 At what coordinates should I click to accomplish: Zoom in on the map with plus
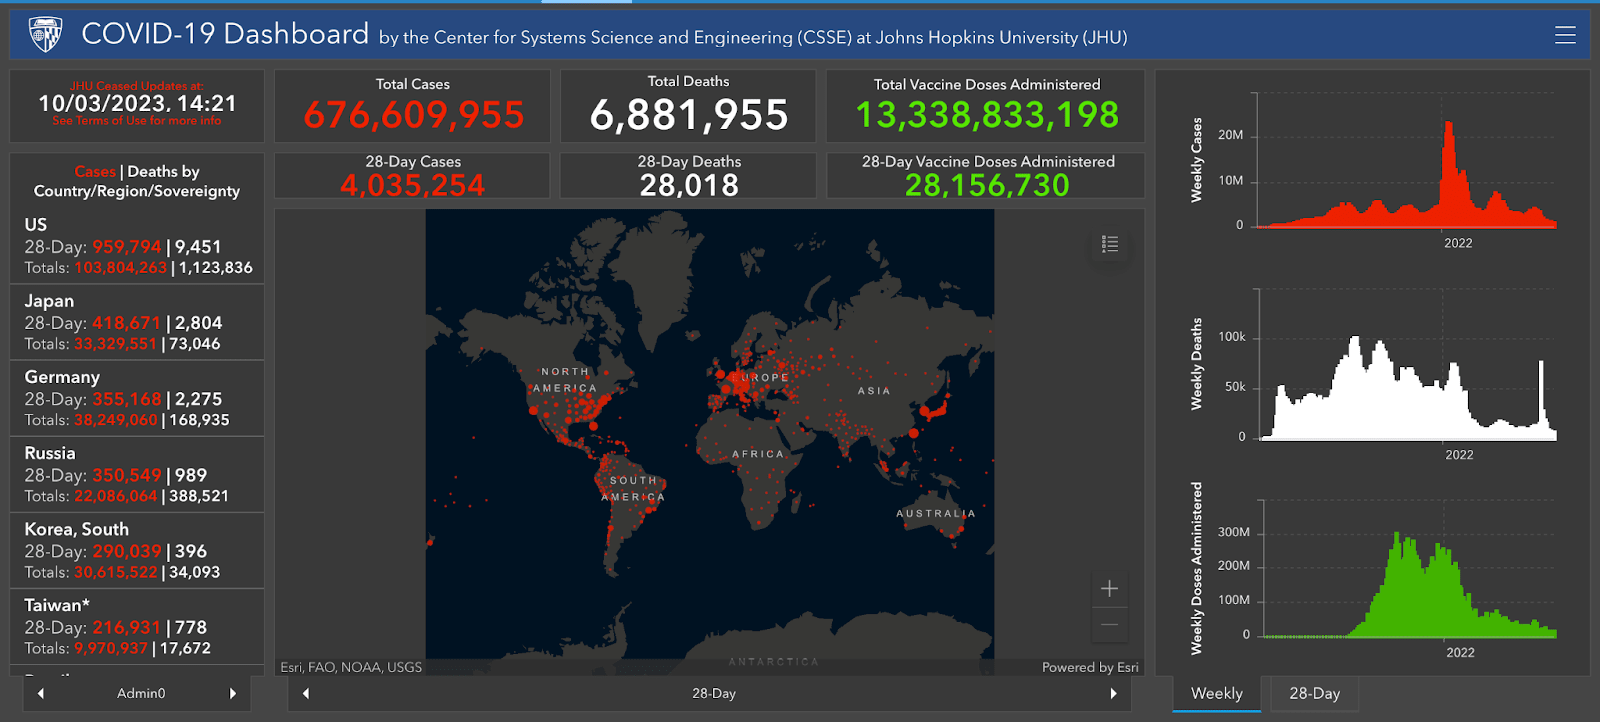[1109, 588]
